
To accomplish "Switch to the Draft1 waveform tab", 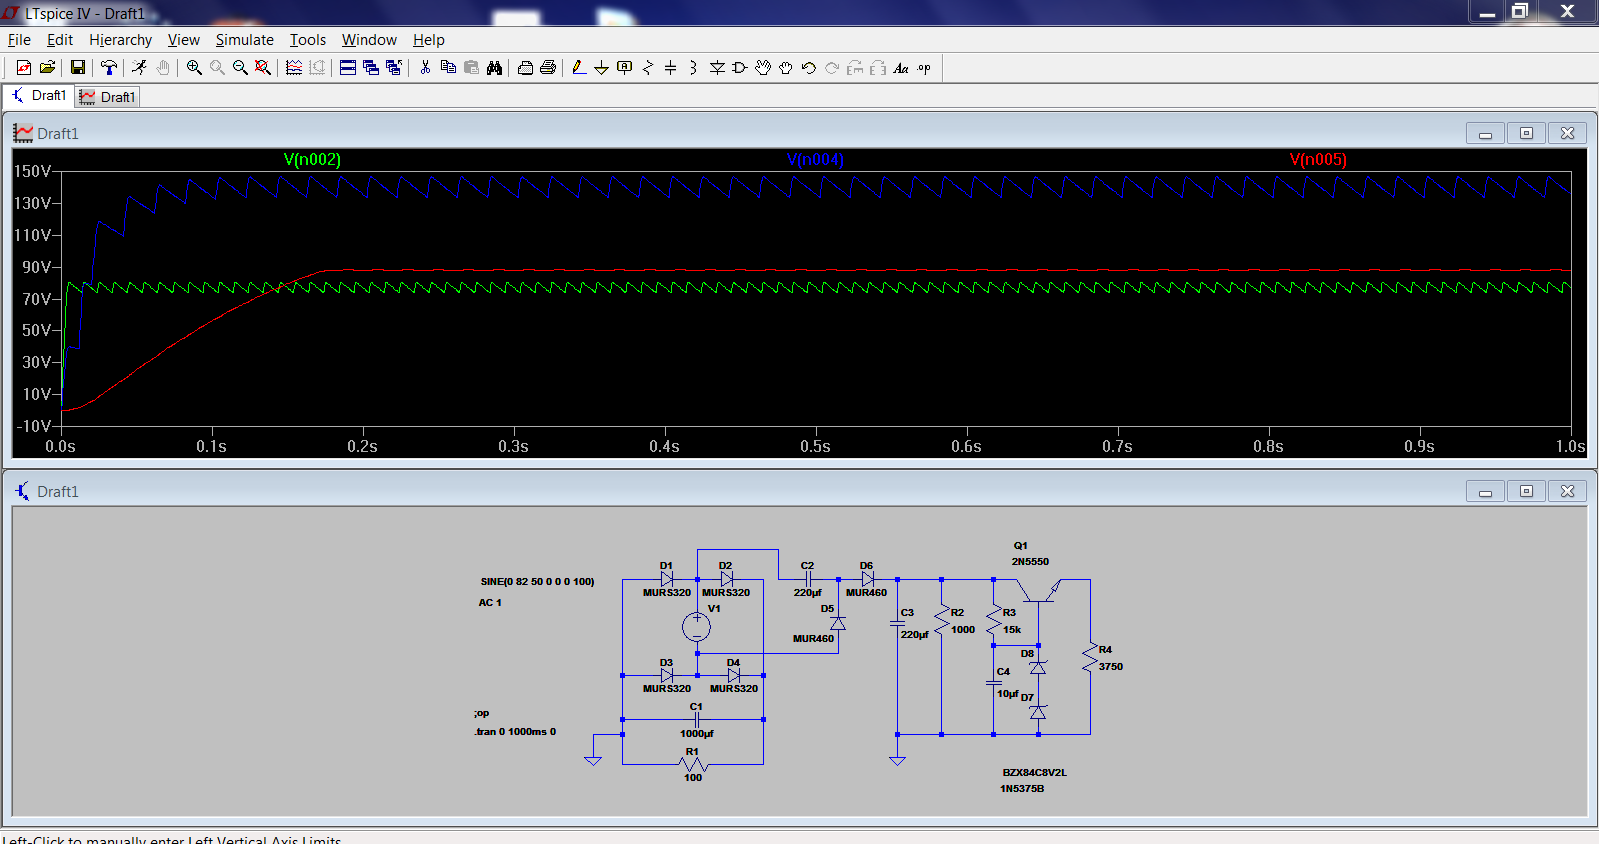I will coord(107,97).
